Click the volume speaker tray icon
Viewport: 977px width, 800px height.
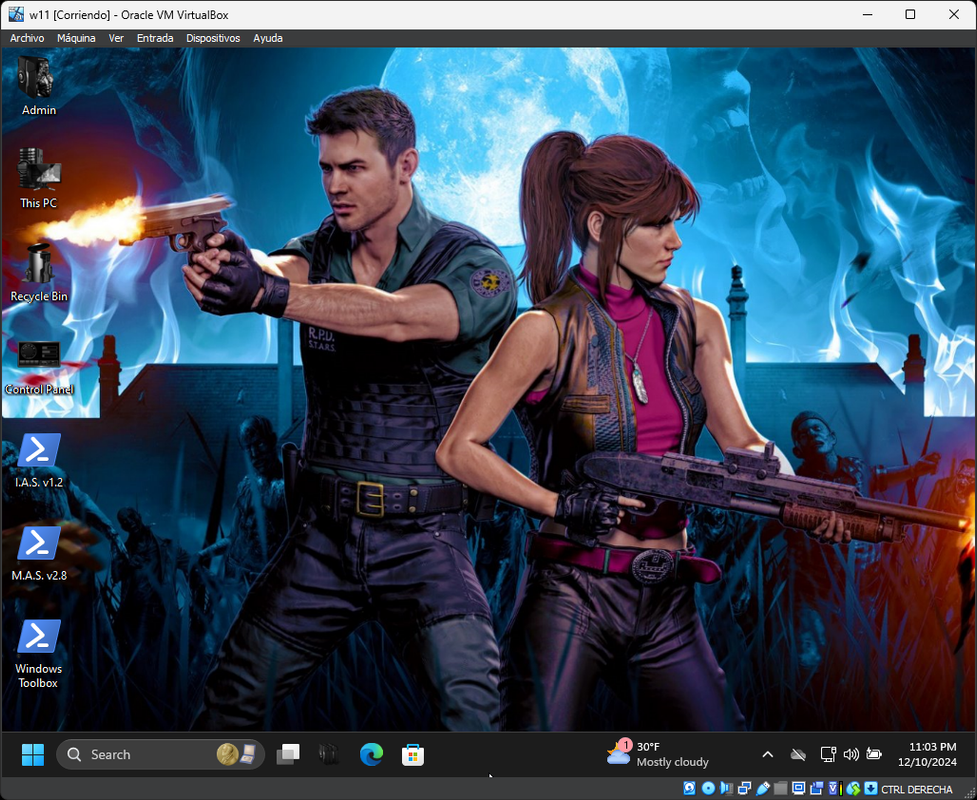[851, 755]
